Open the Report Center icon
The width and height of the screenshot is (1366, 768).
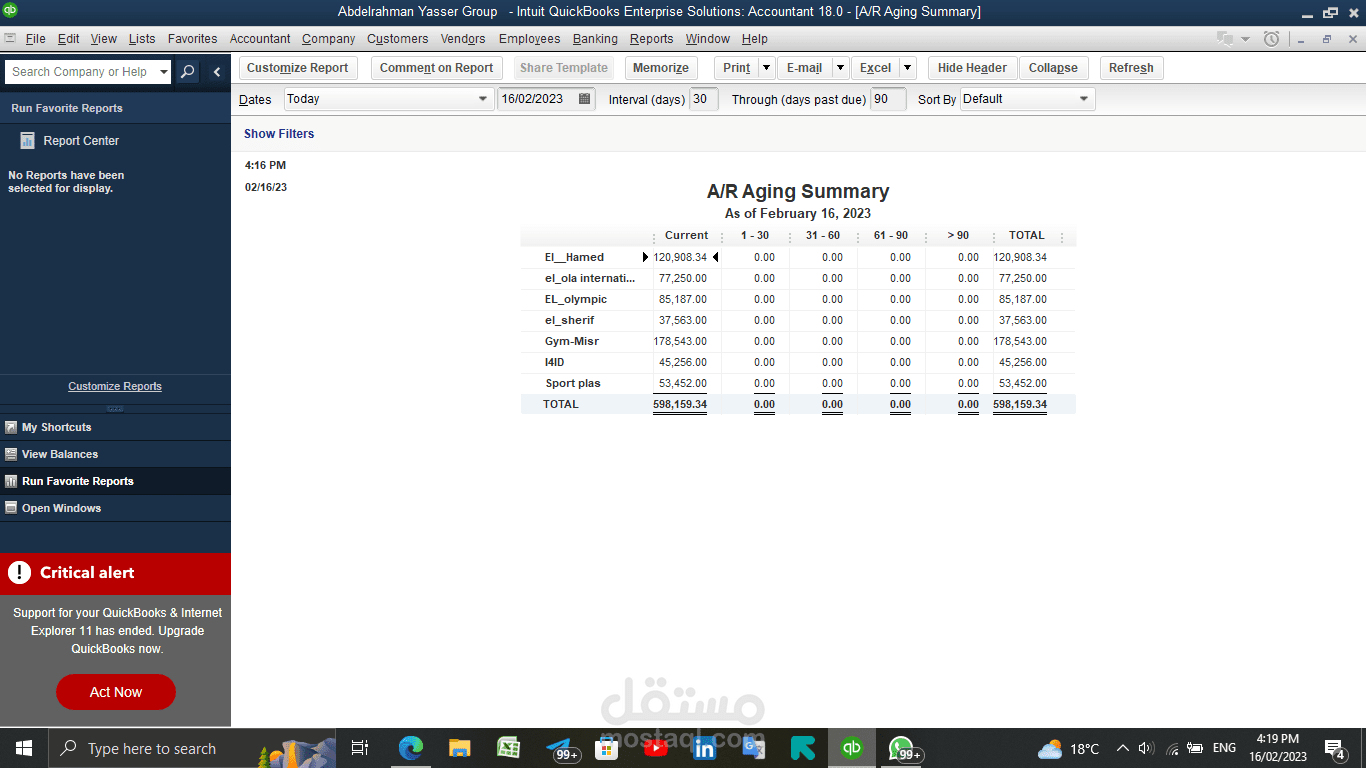(x=28, y=141)
